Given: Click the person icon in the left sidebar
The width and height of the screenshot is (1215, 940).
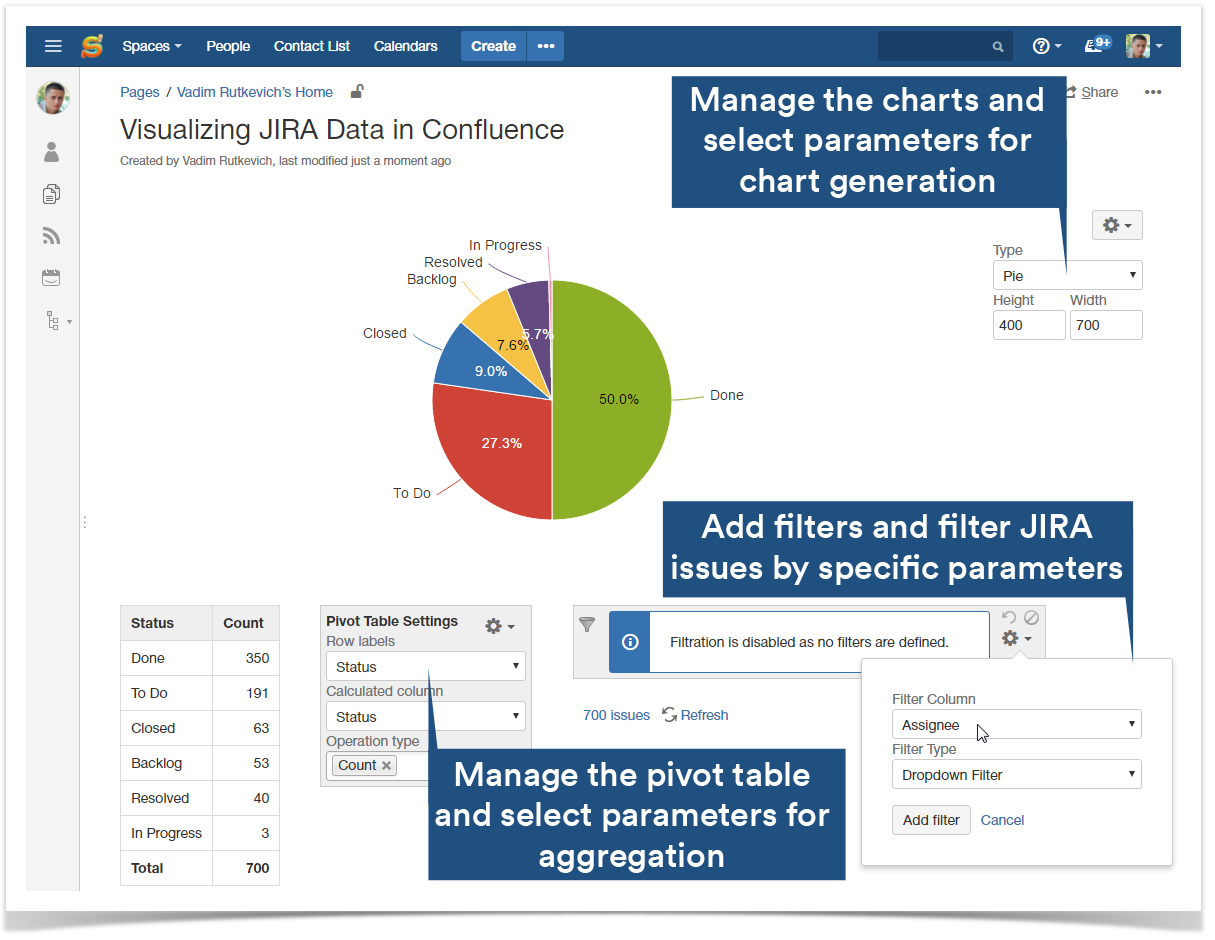Looking at the screenshot, I should [x=51, y=152].
